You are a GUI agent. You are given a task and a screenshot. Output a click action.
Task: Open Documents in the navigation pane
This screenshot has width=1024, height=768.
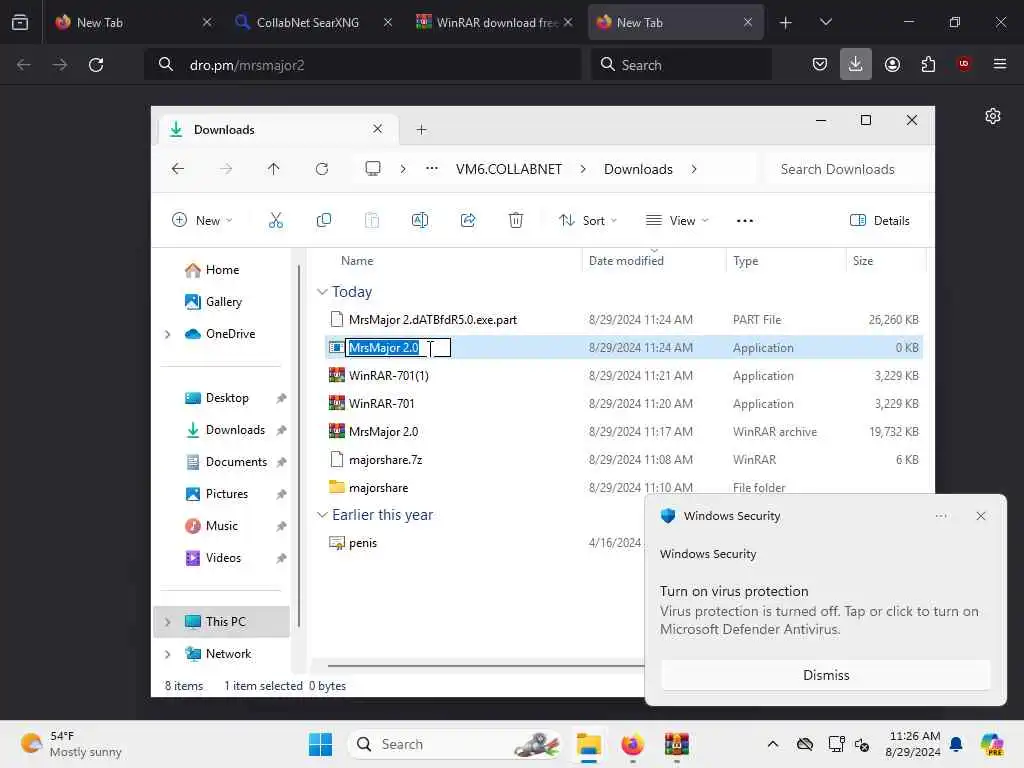click(236, 462)
